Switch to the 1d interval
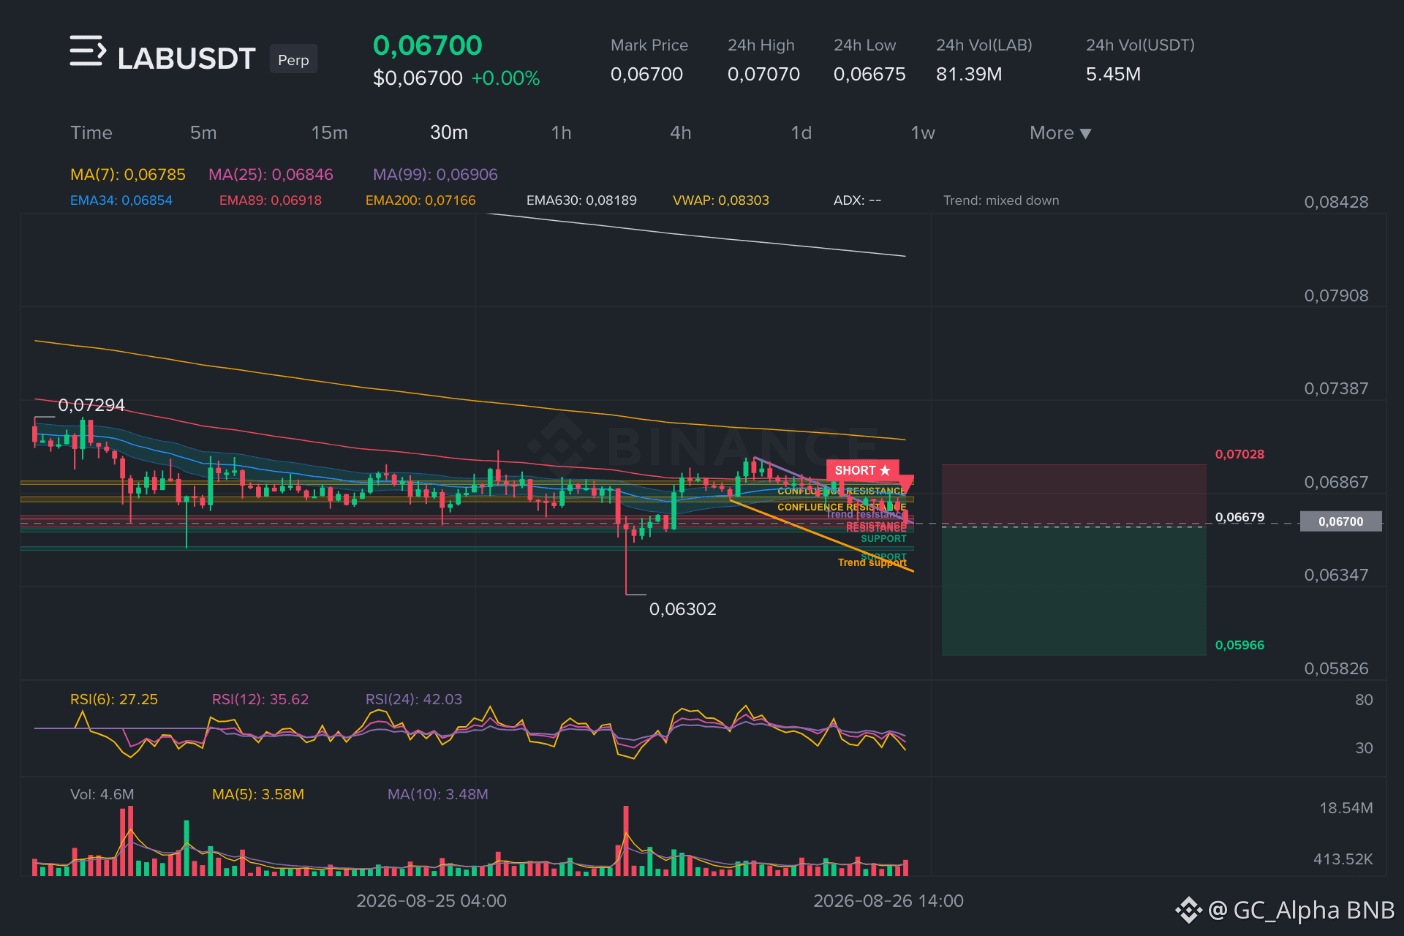Image resolution: width=1404 pixels, height=936 pixels. coord(801,133)
